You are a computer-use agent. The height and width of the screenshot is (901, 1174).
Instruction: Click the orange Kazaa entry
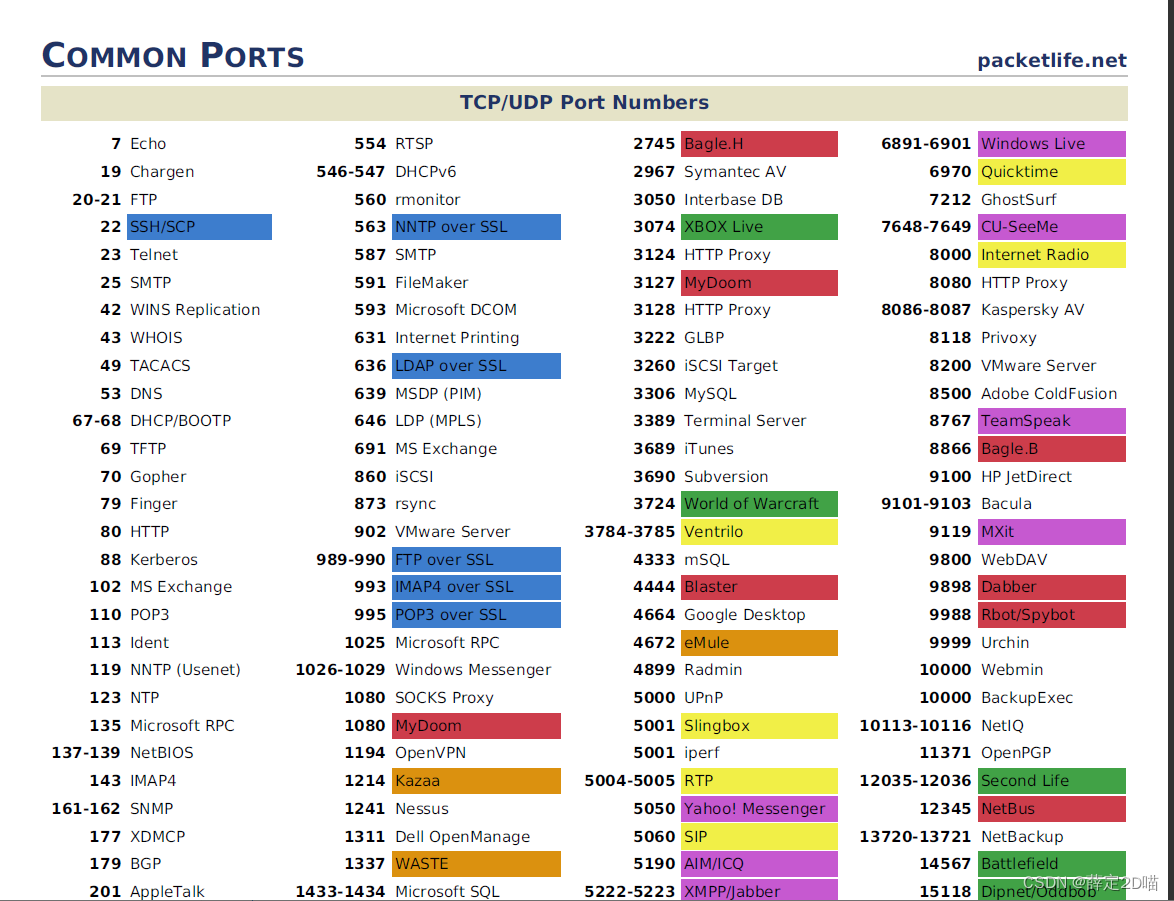[x=476, y=780]
